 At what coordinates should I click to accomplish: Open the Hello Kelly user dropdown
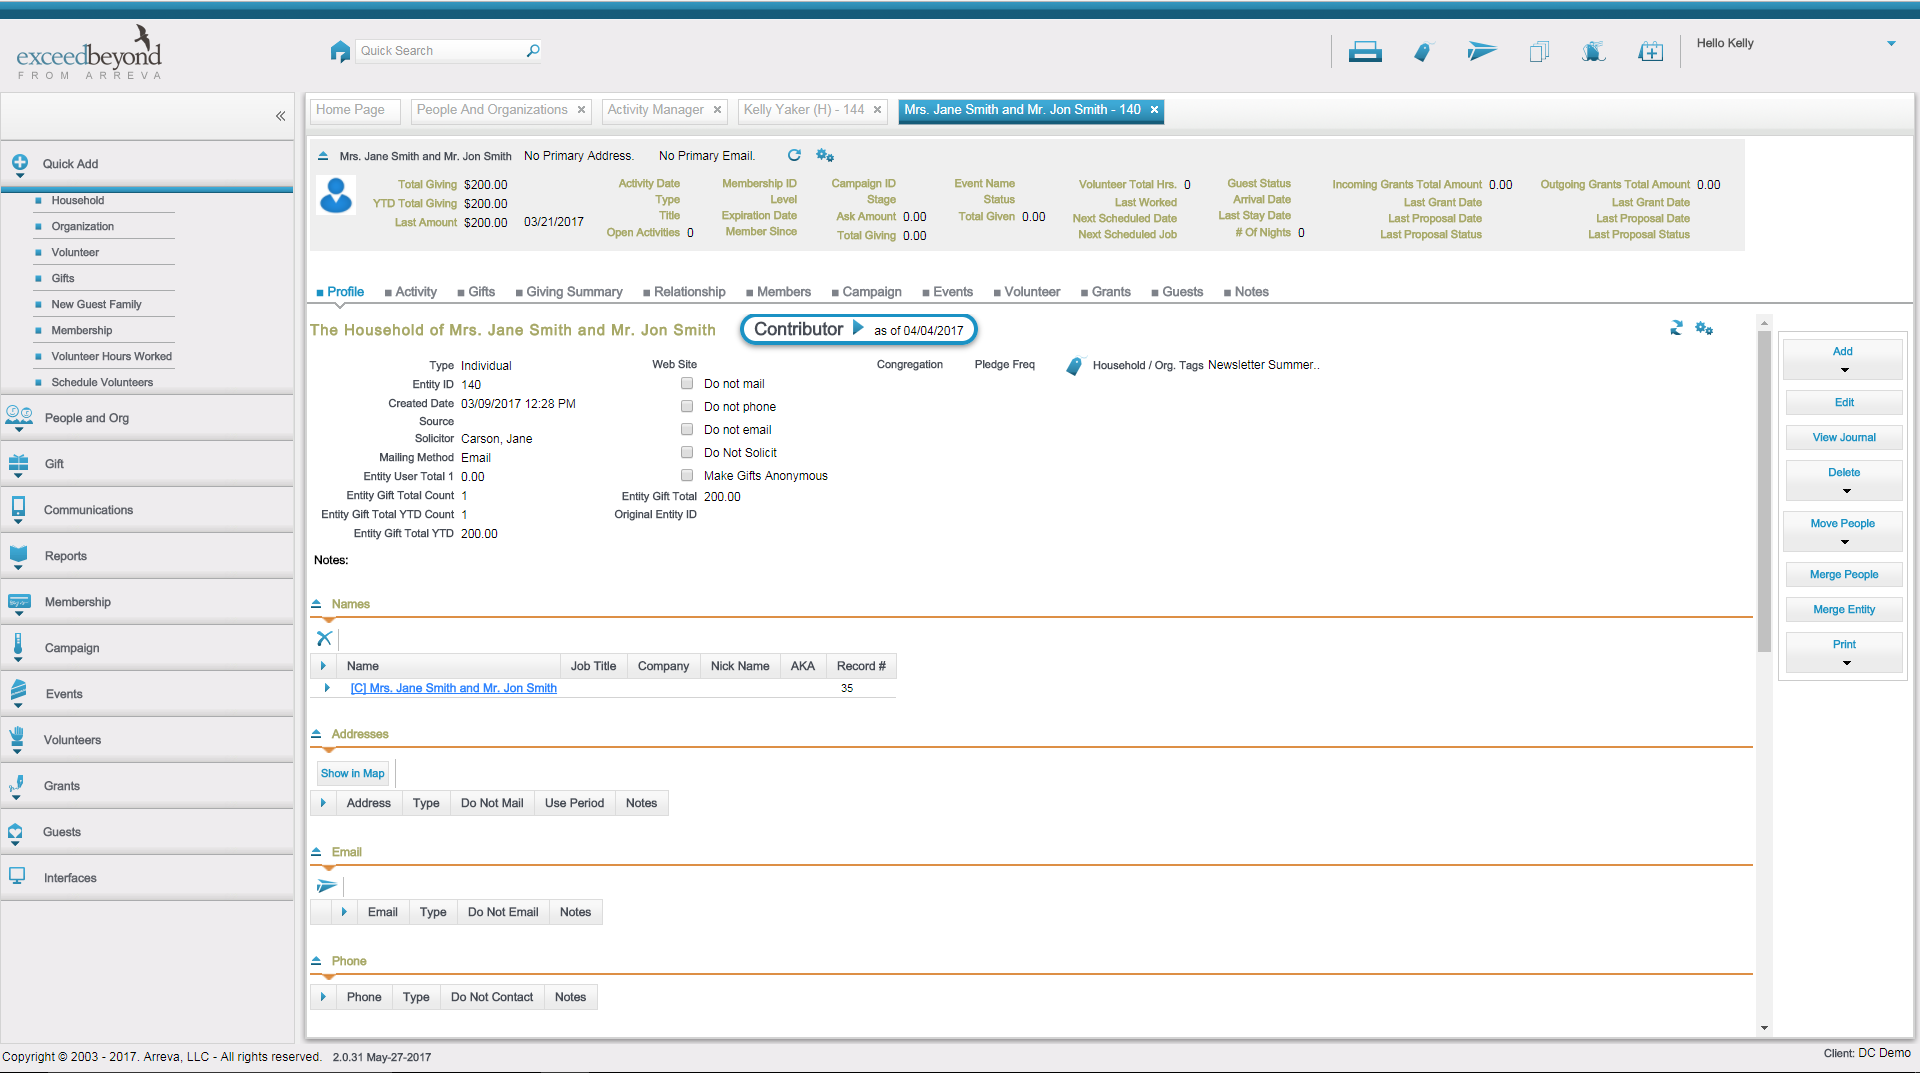(1890, 44)
